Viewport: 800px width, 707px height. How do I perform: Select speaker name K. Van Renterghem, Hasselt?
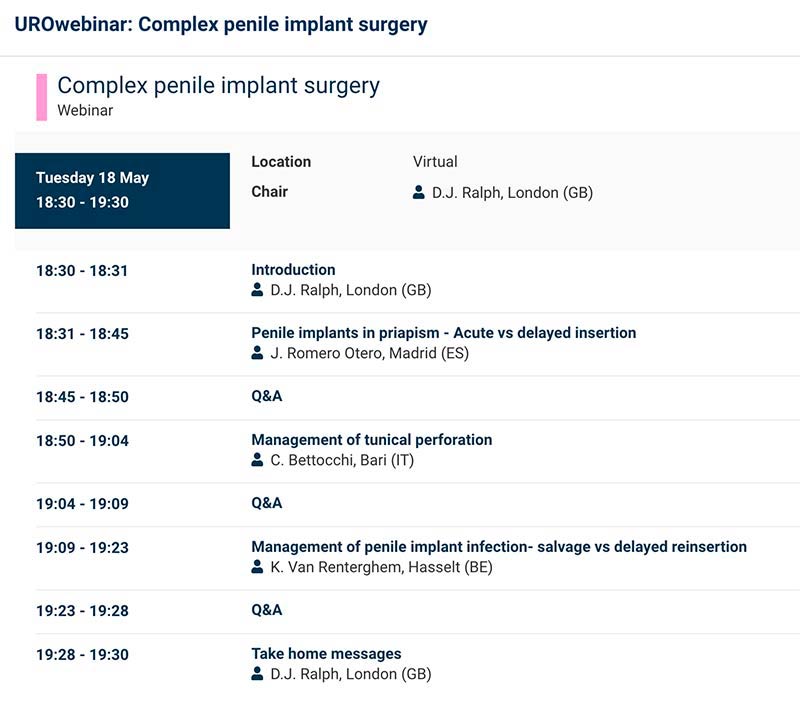coord(381,568)
